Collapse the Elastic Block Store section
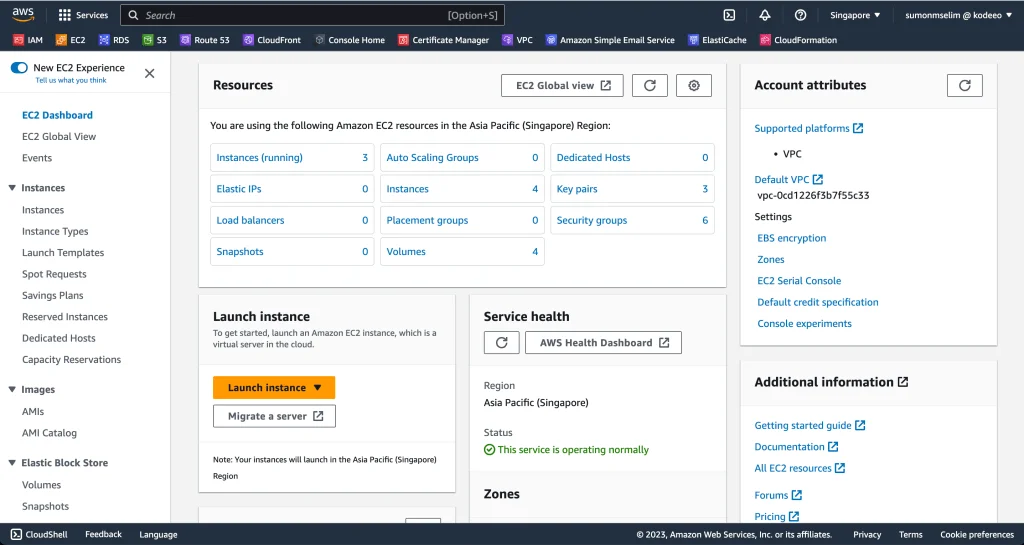Image resolution: width=1024 pixels, height=545 pixels. click(12, 463)
